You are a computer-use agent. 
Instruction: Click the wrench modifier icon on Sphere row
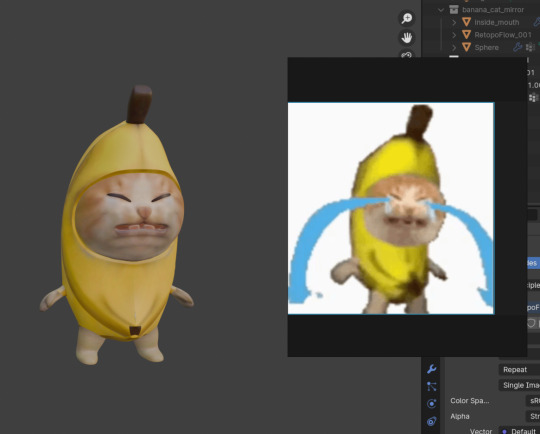click(517, 47)
